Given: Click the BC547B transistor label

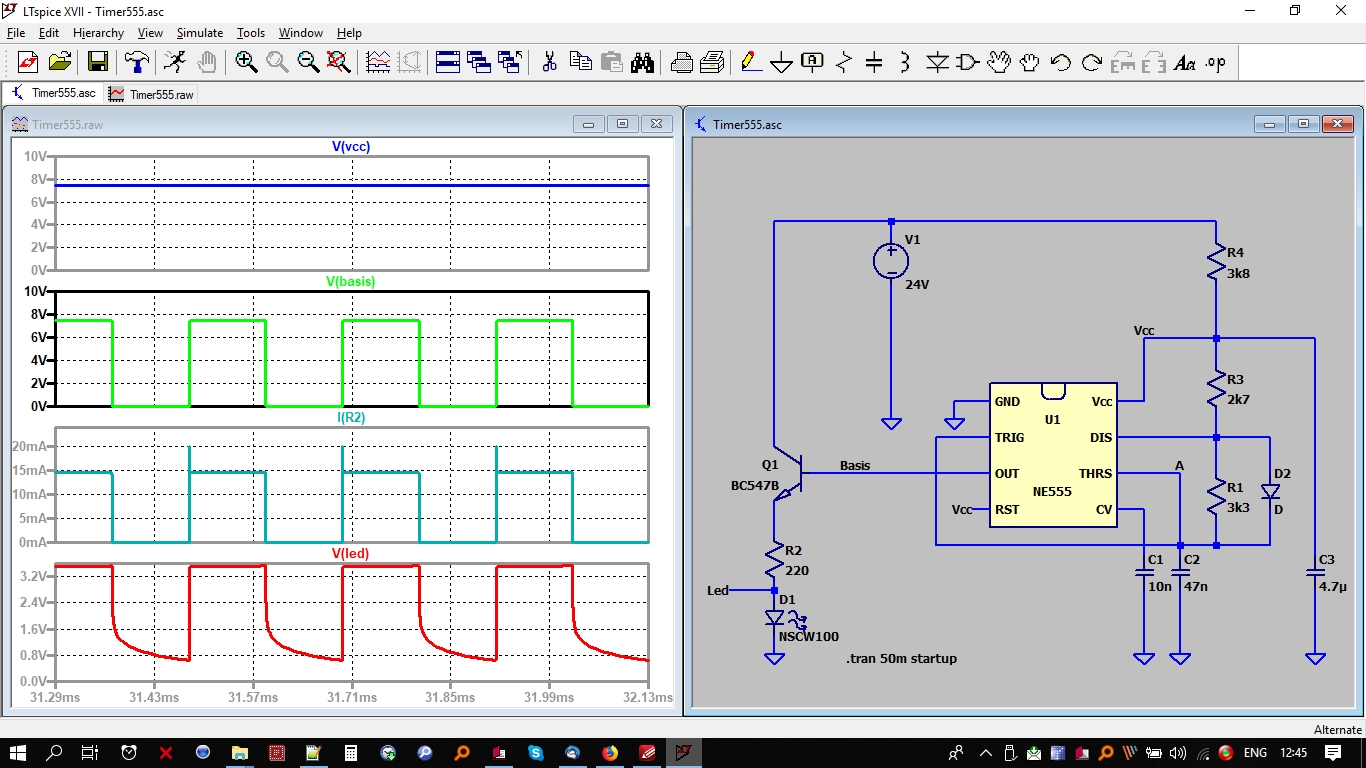Looking at the screenshot, I should (x=755, y=486).
